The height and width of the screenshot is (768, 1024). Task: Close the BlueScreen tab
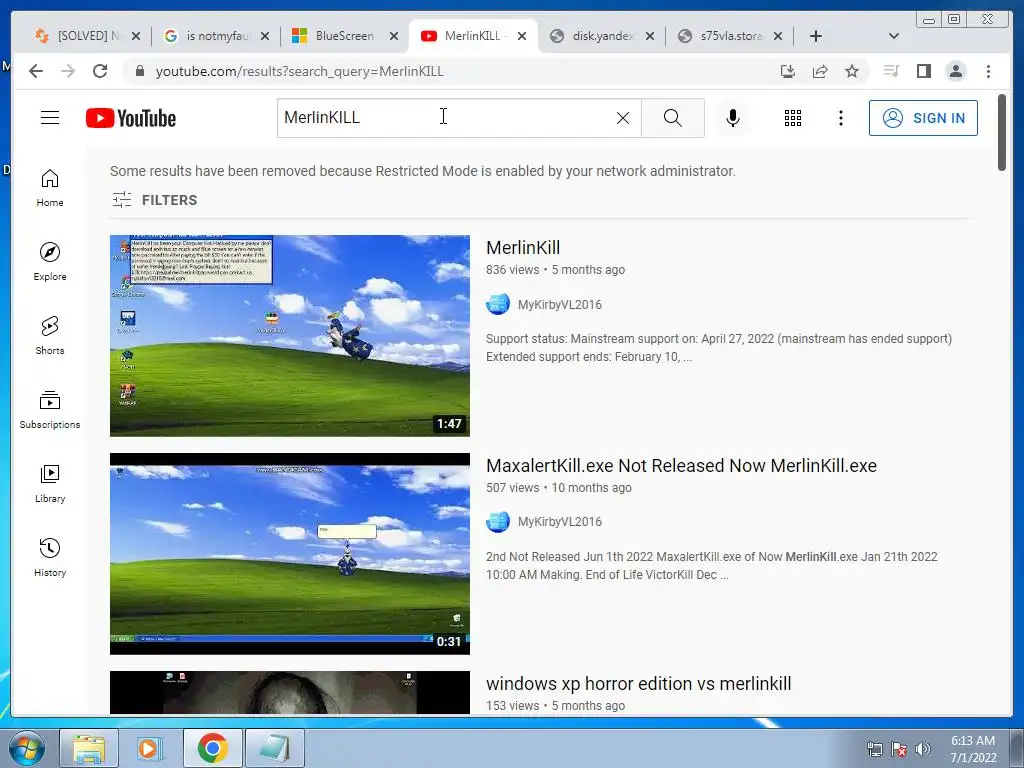point(394,36)
